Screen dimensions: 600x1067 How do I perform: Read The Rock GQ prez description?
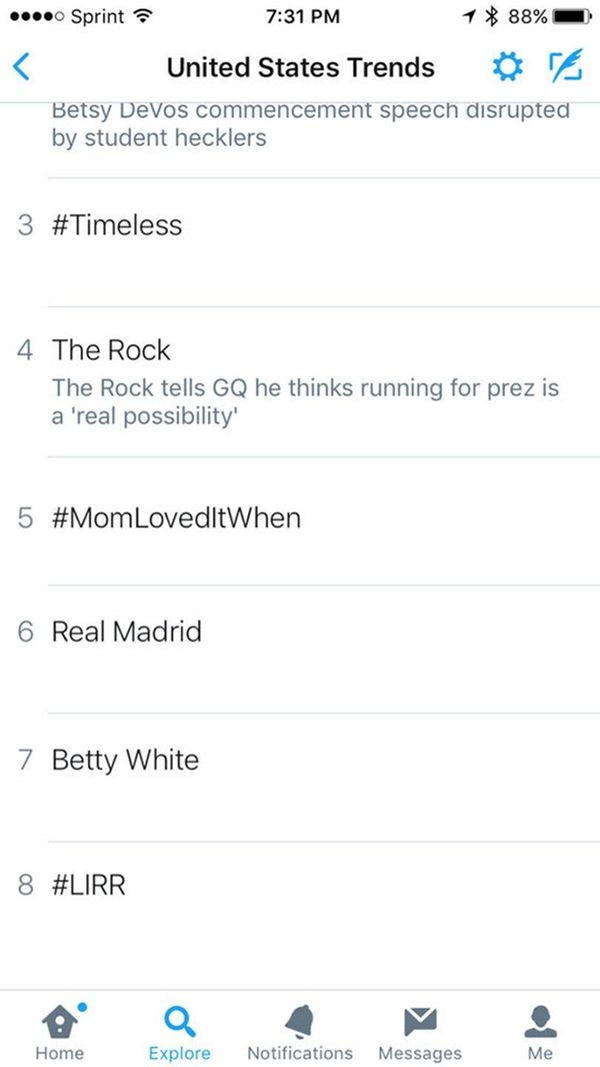point(305,401)
